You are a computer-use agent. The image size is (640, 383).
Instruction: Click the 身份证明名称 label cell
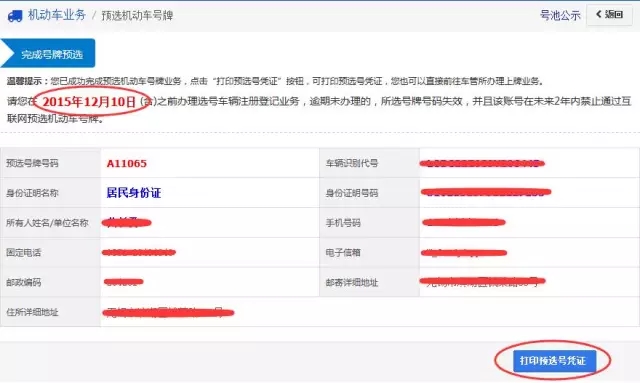point(51,193)
